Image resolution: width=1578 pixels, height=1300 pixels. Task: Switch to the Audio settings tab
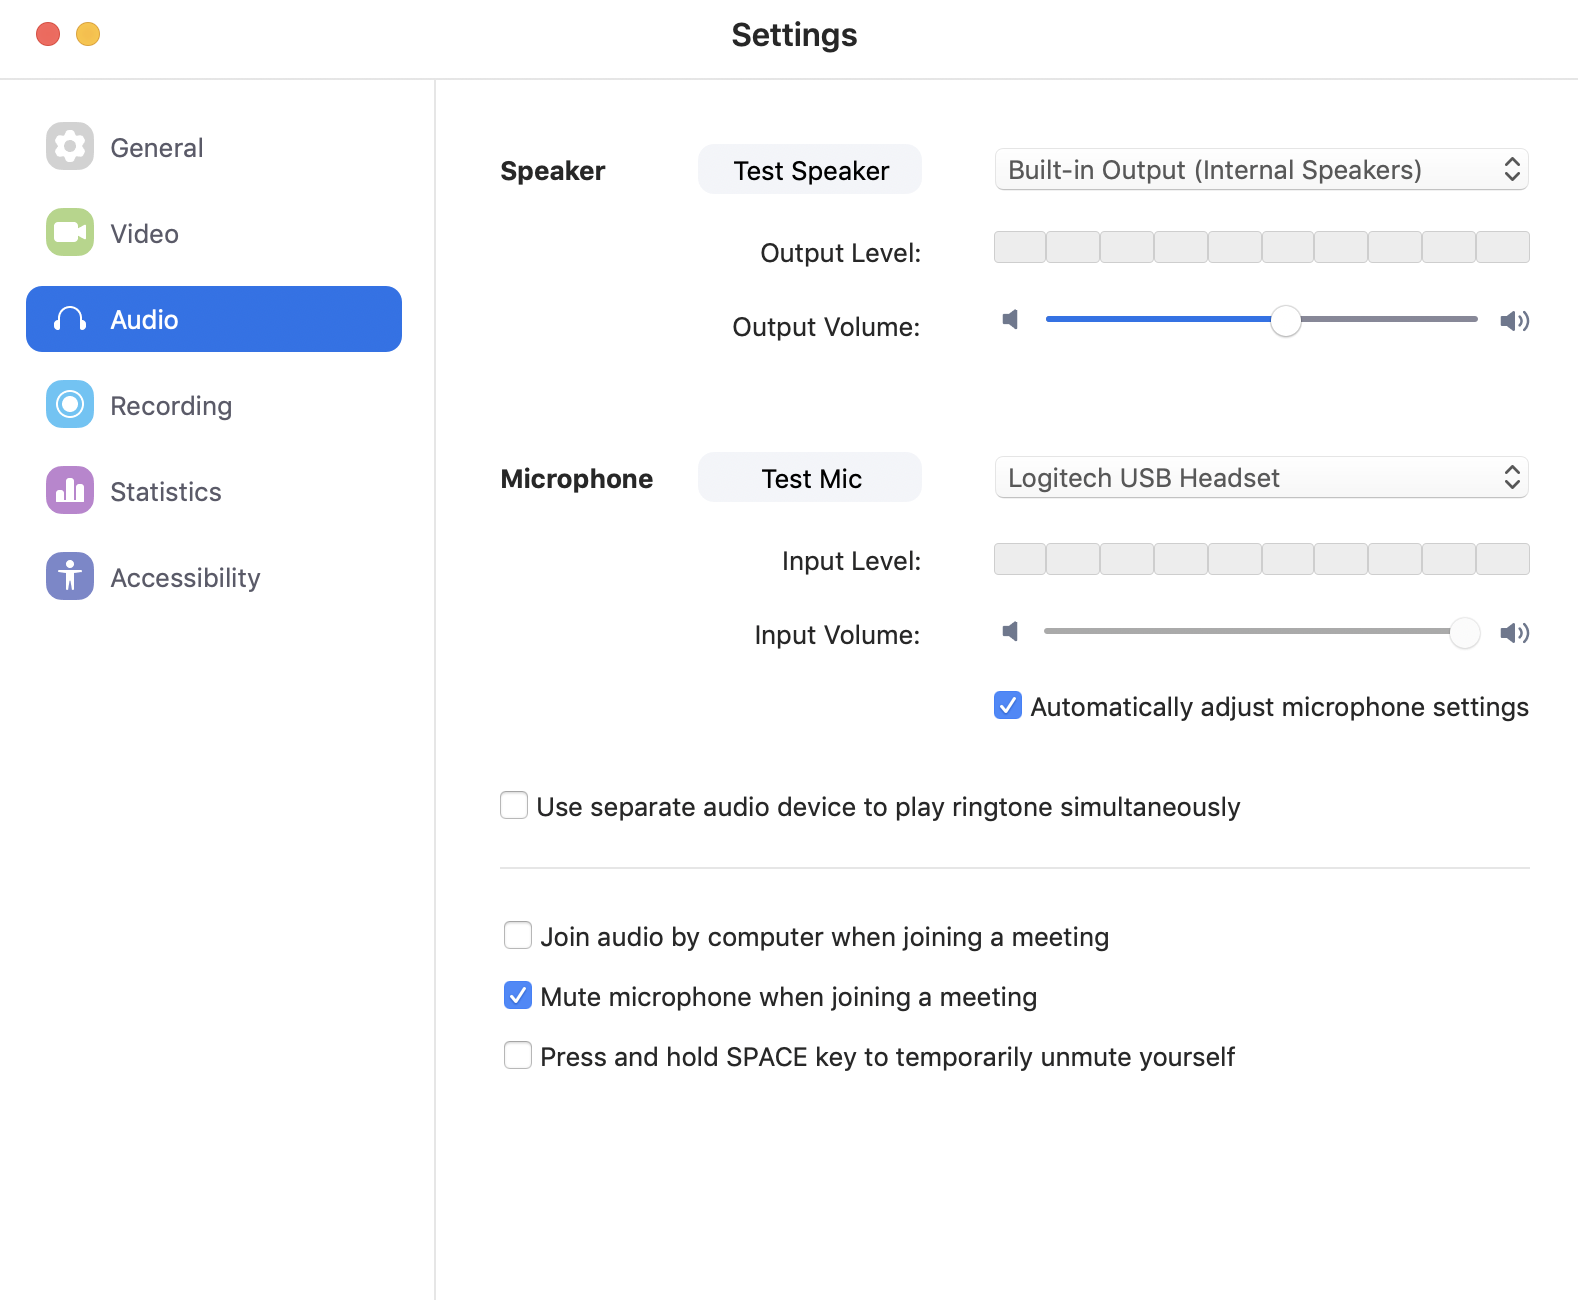214,319
